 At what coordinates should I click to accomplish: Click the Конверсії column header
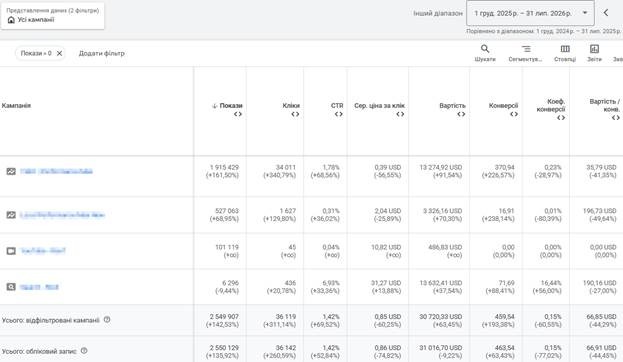503,105
